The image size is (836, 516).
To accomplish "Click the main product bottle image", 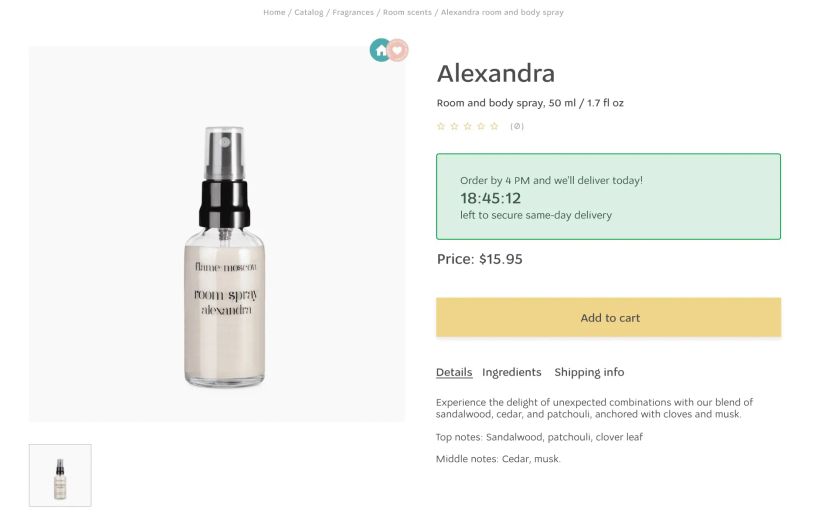I will 224,256.
